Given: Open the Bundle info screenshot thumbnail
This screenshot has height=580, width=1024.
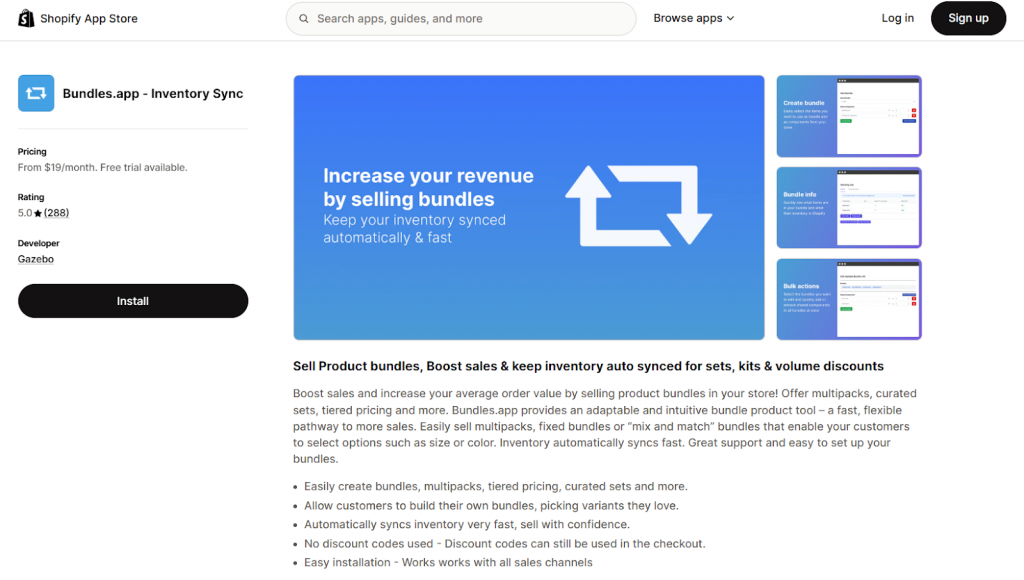Looking at the screenshot, I should (848, 207).
